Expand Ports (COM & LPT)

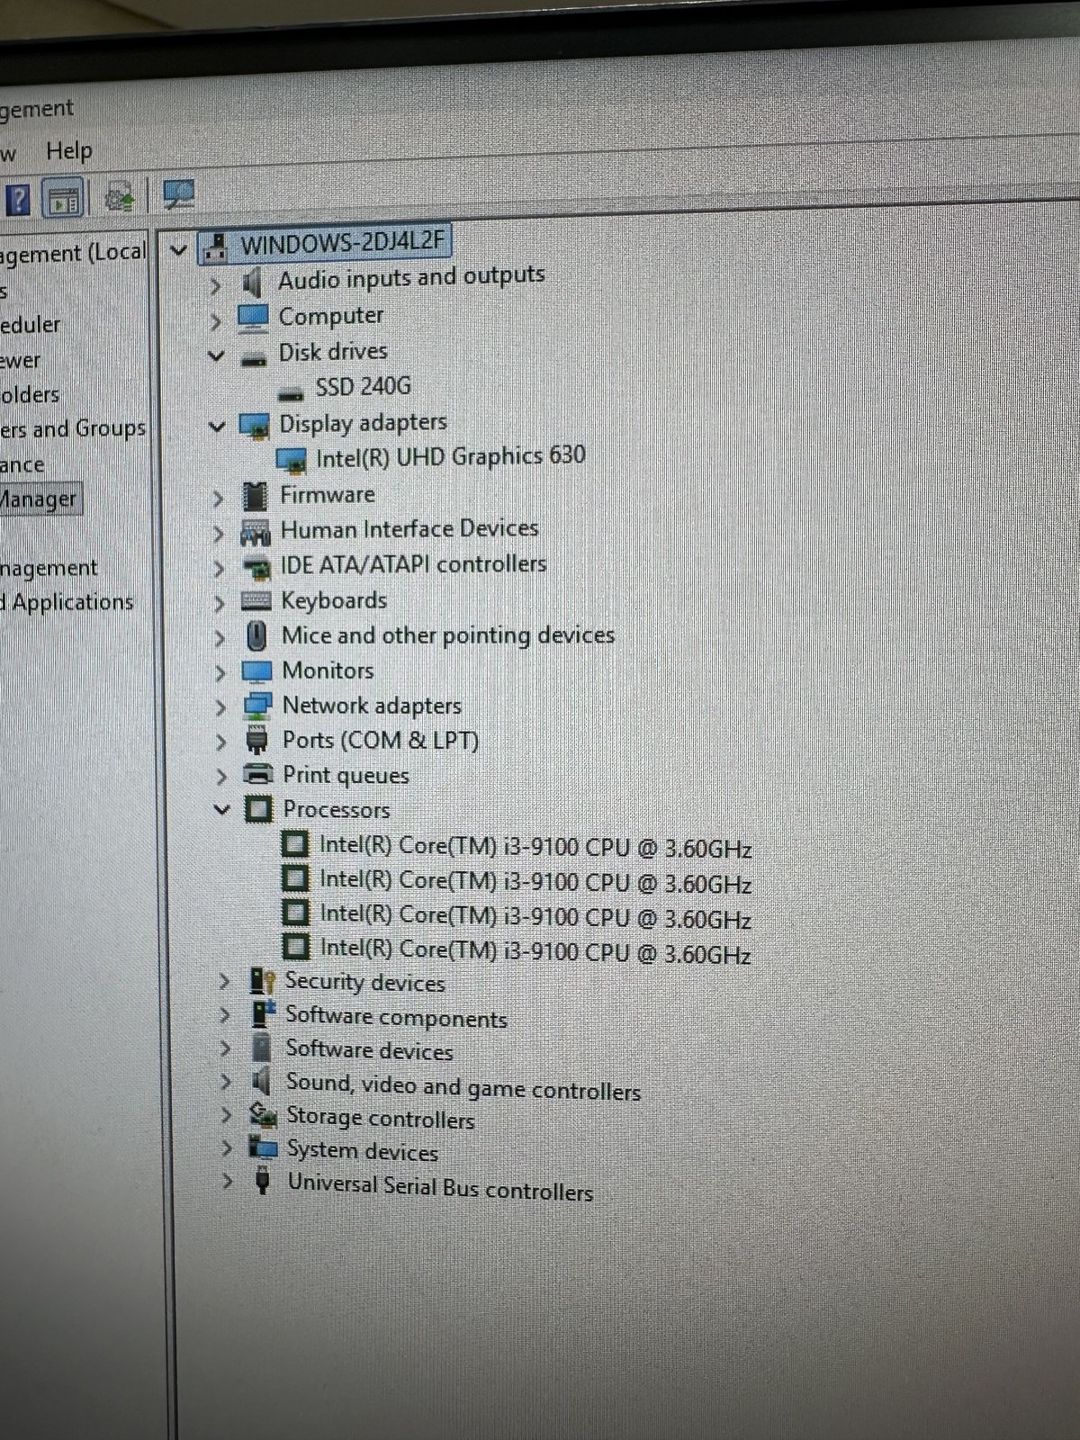(x=221, y=743)
